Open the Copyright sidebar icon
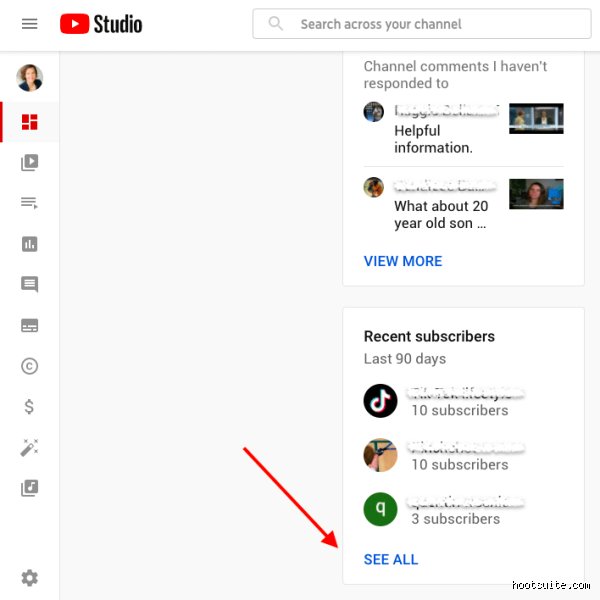 tap(29, 366)
